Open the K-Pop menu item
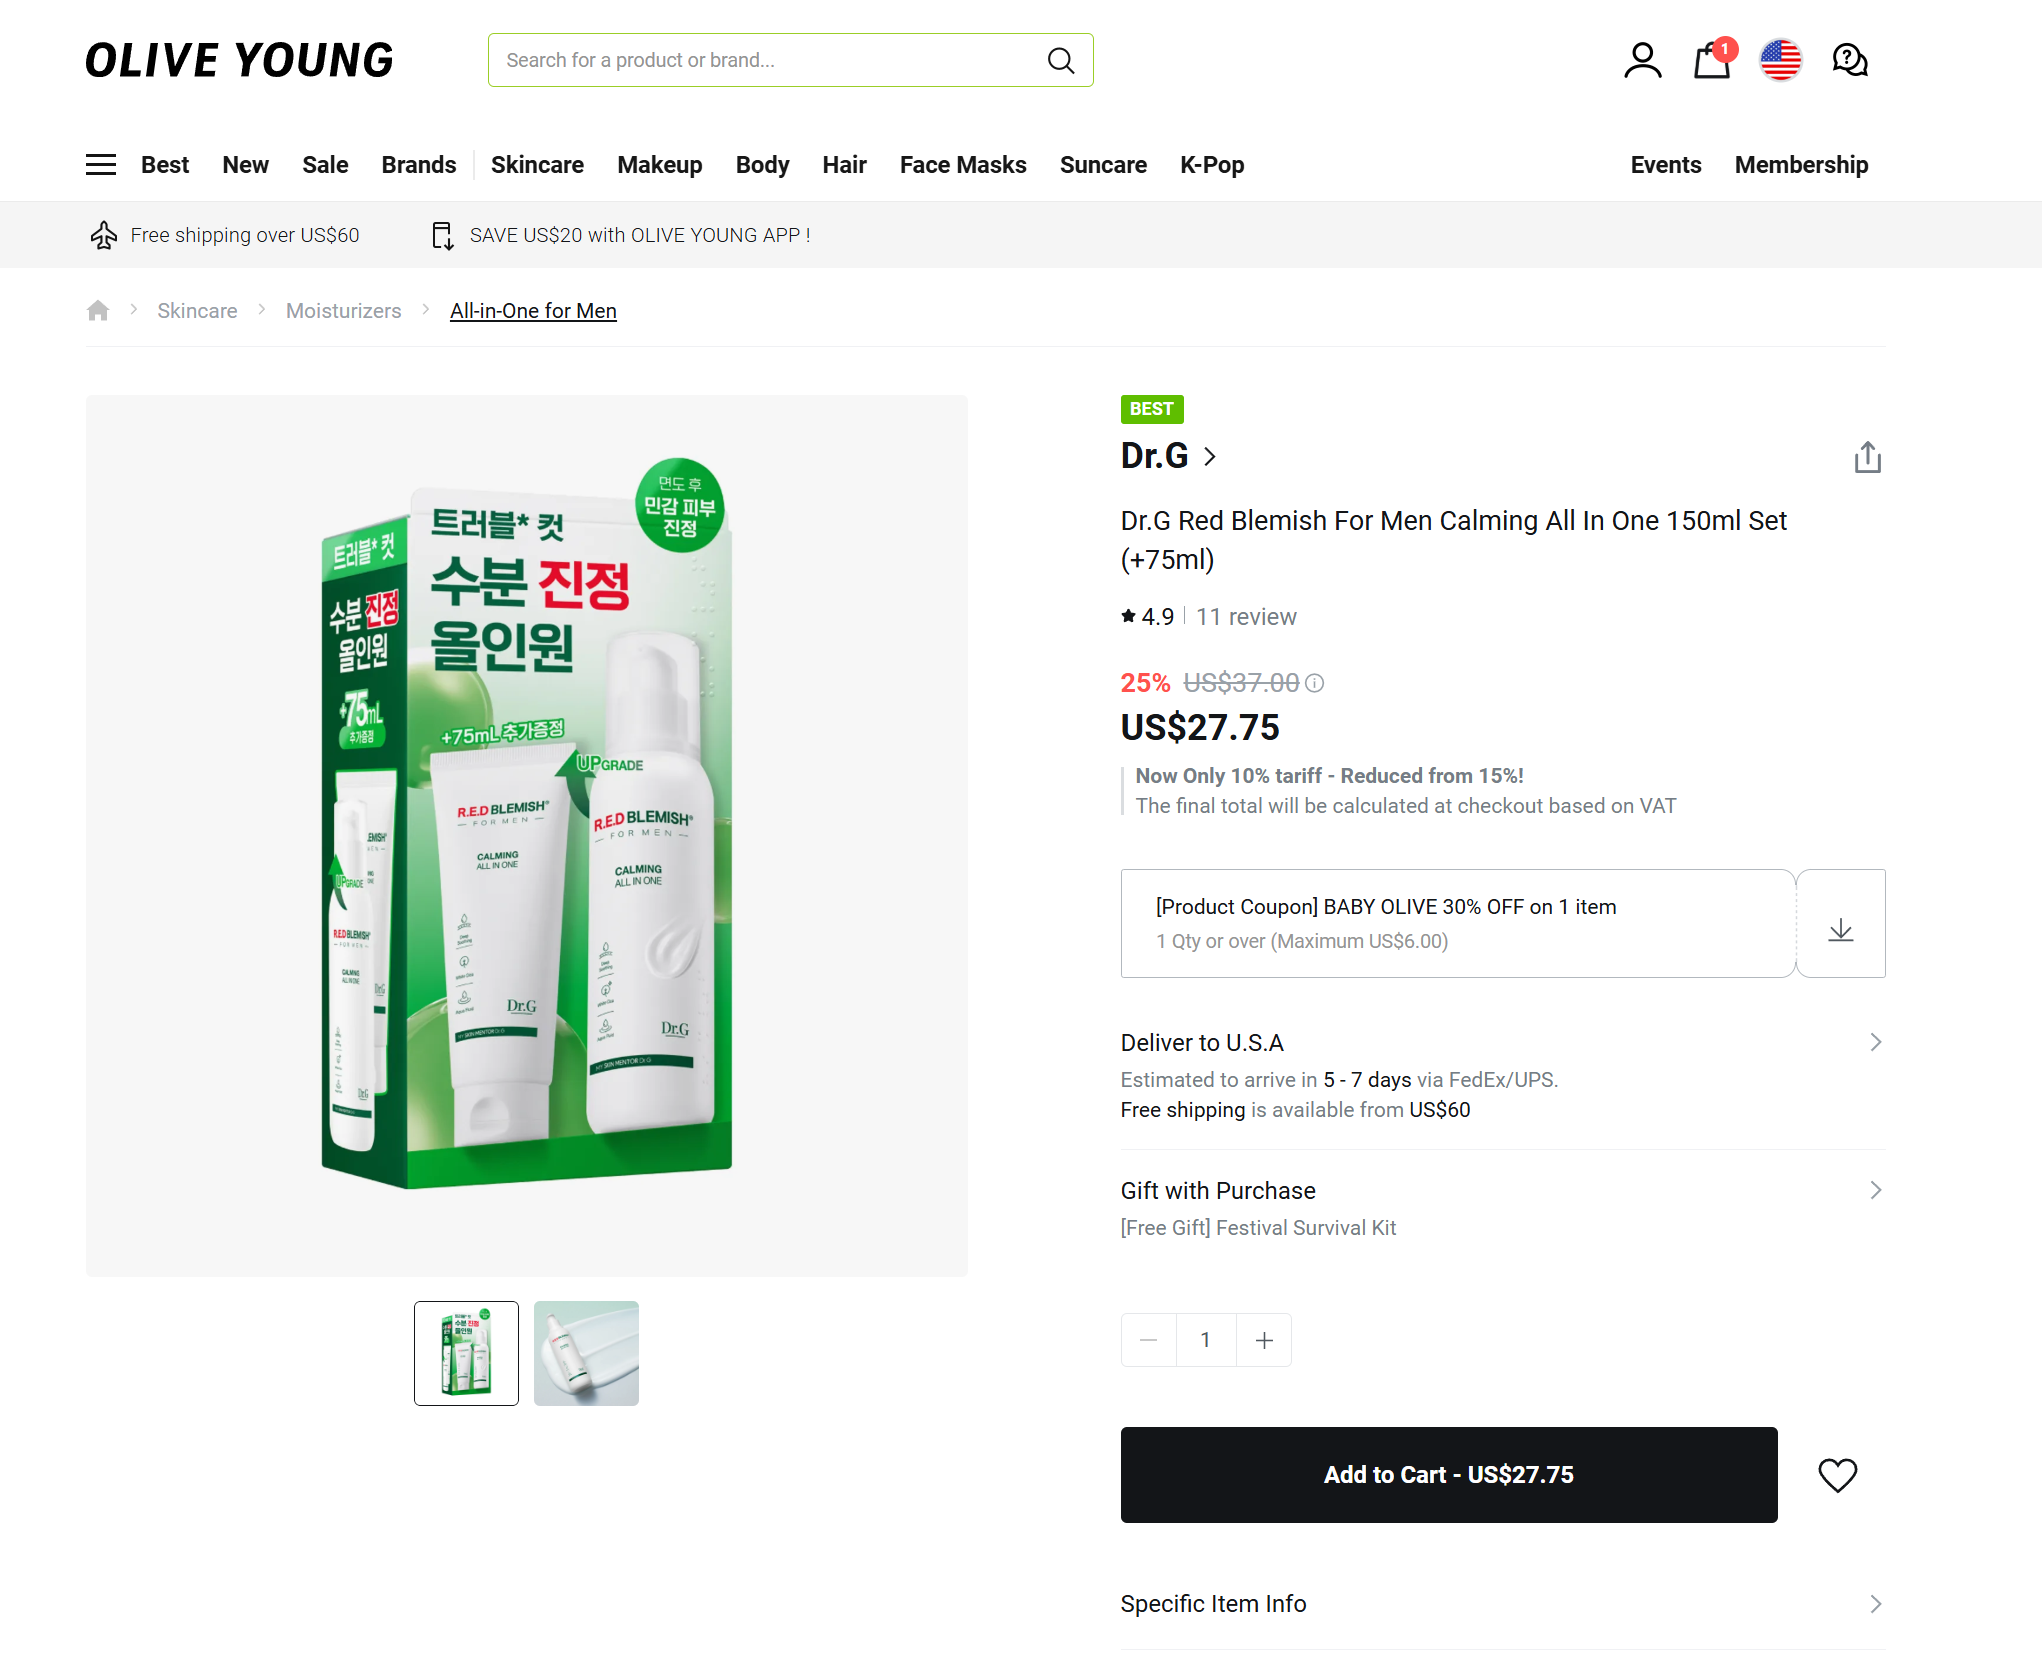Viewport: 2042px width, 1656px height. pyautogui.click(x=1211, y=165)
